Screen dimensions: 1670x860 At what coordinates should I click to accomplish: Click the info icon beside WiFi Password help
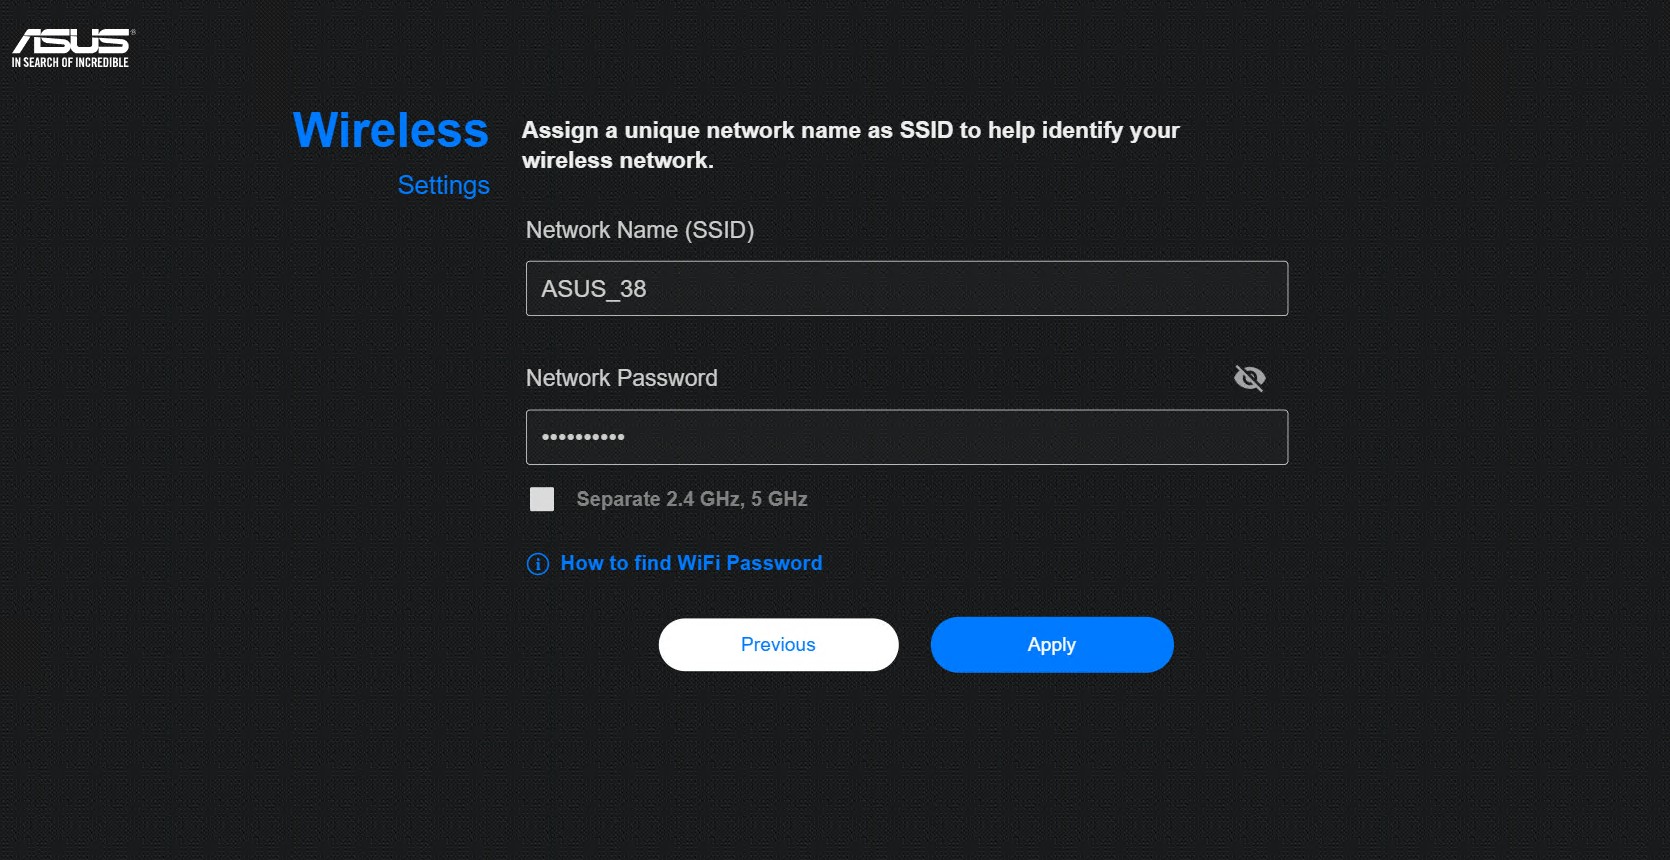[538, 564]
